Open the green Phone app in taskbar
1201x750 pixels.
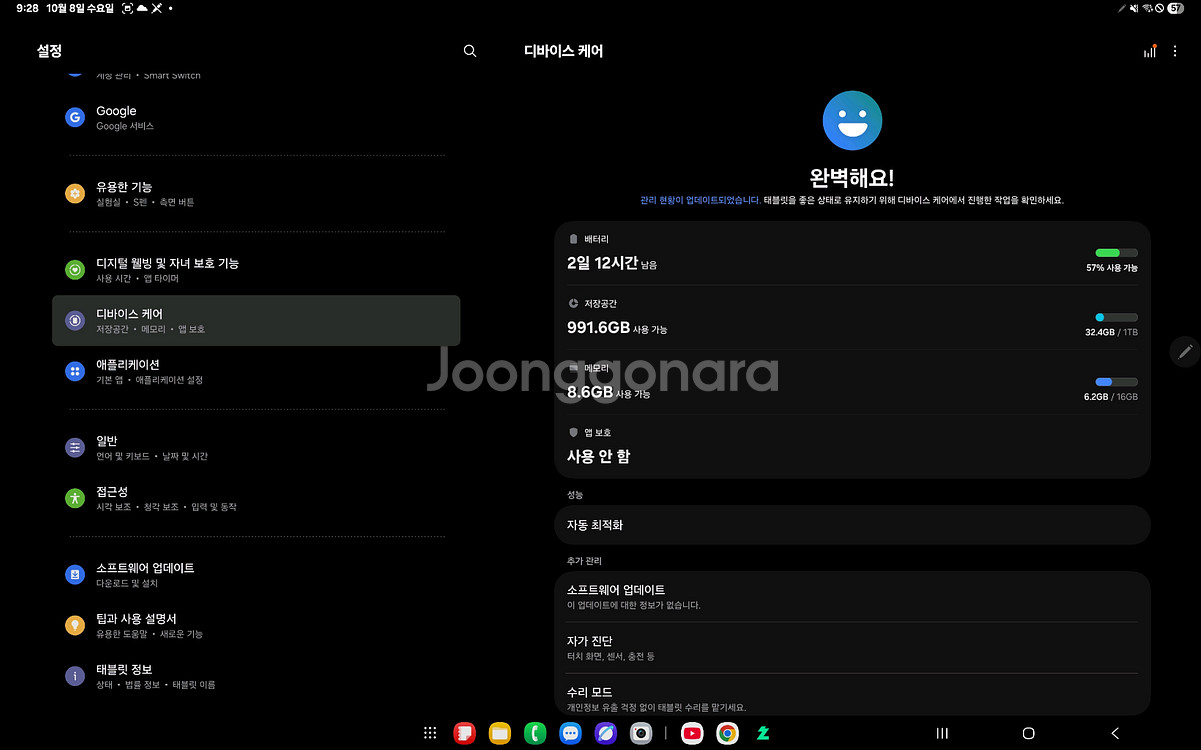535,733
